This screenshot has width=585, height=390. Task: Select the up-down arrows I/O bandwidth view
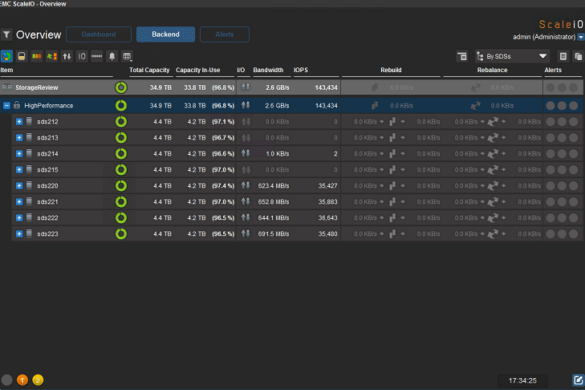tap(67, 56)
